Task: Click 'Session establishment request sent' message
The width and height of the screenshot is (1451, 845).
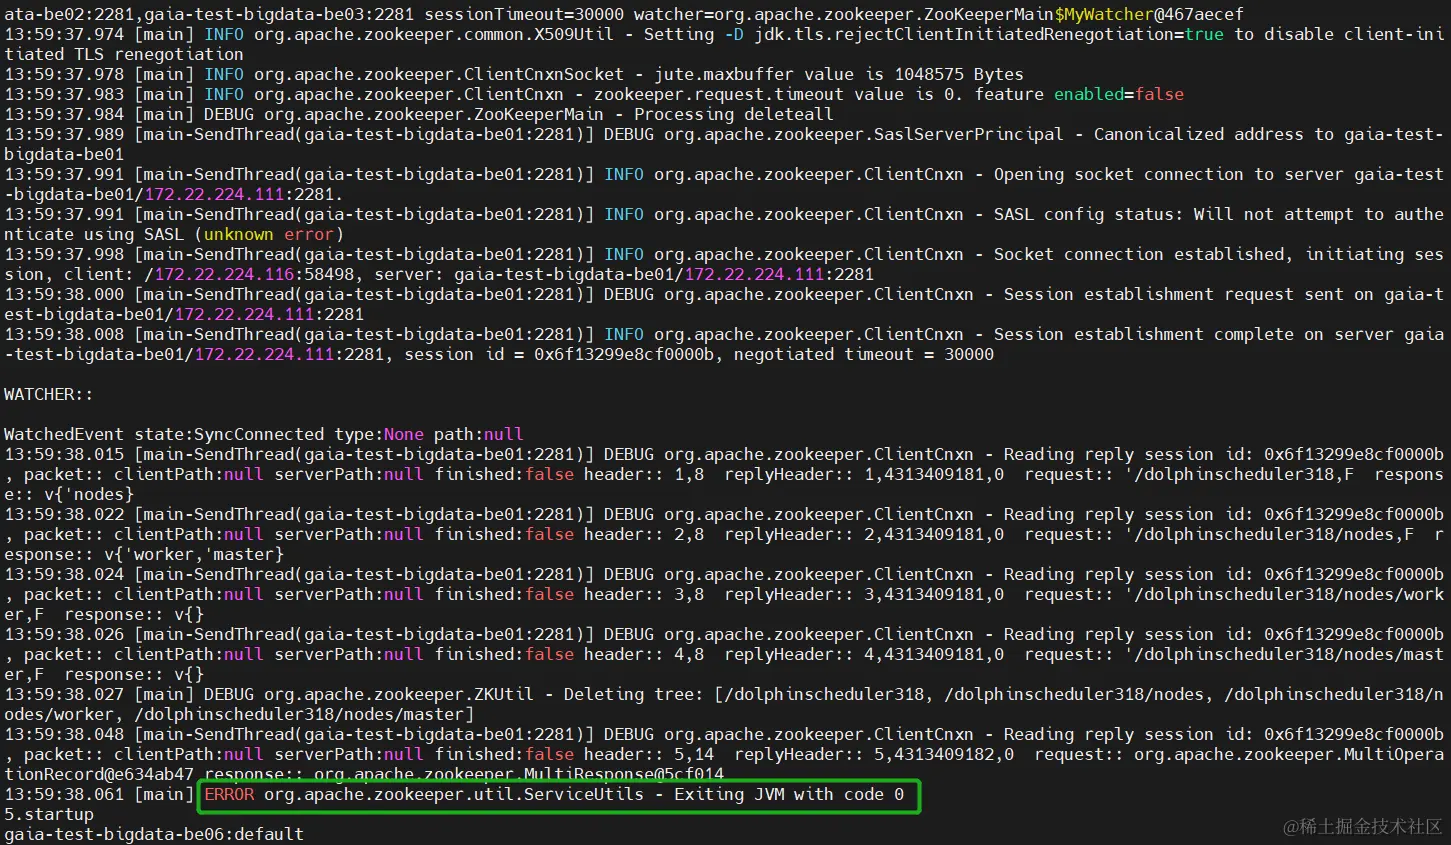Action: click(1164, 294)
